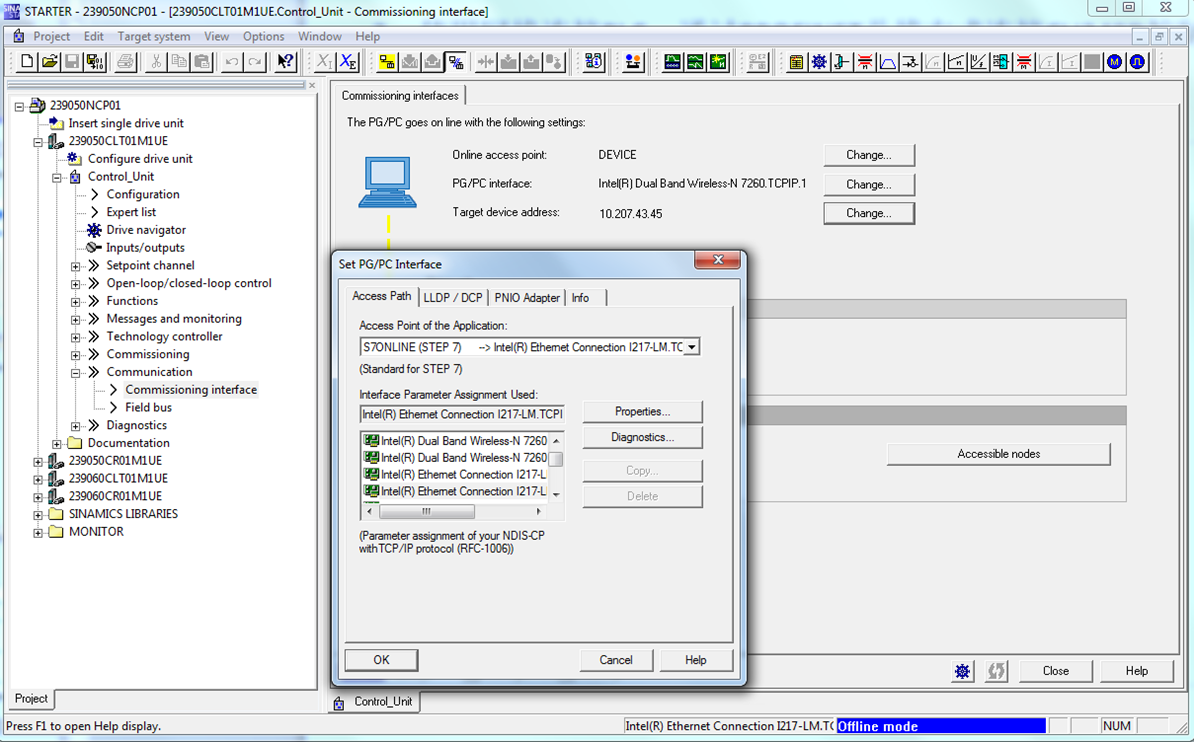Select Field bus in the project tree
The height and width of the screenshot is (742, 1194).
pos(148,408)
